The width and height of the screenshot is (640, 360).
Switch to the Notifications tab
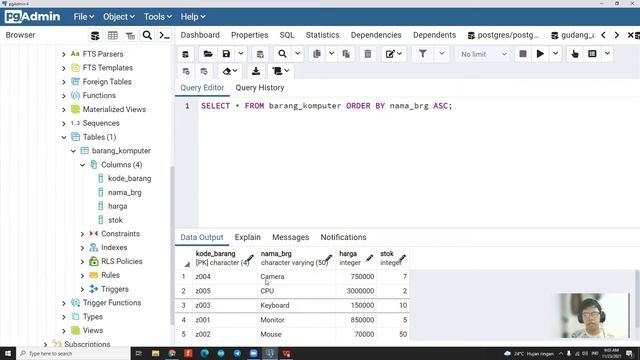[343, 237]
